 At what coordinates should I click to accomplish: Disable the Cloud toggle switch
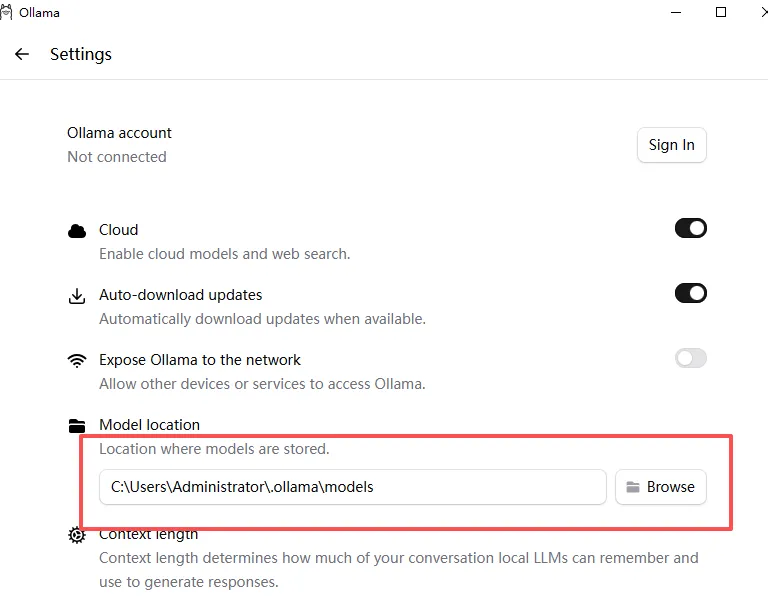click(x=691, y=228)
